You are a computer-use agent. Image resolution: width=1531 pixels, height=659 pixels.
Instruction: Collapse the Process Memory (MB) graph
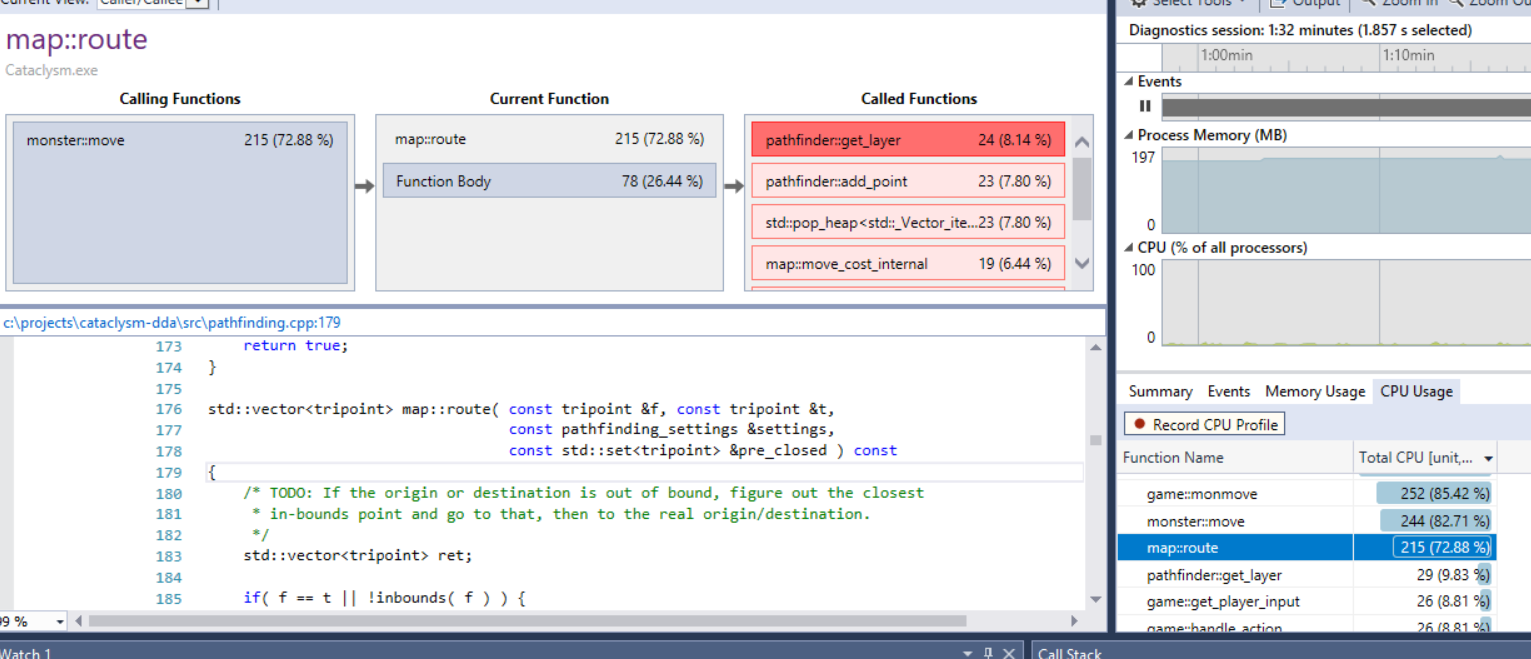point(1129,135)
